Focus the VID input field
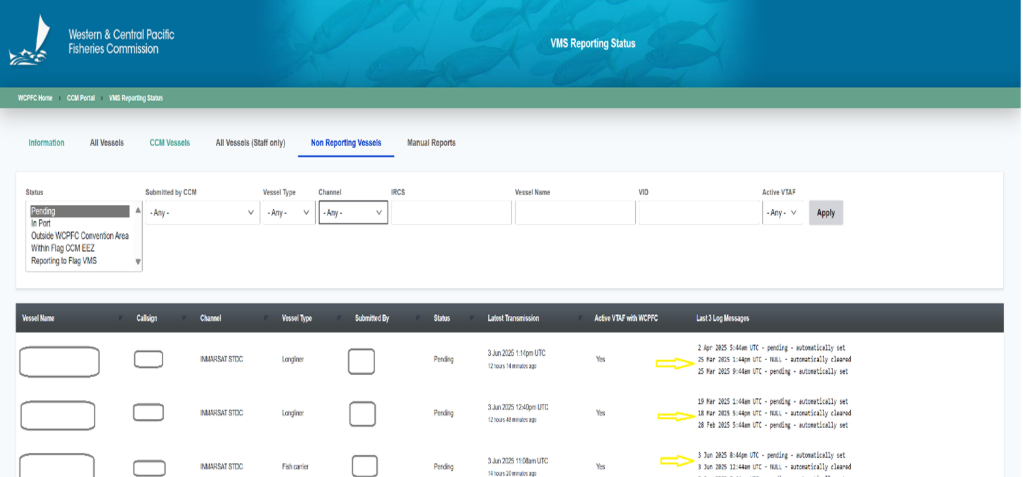The image size is (1023, 477). [x=699, y=213]
